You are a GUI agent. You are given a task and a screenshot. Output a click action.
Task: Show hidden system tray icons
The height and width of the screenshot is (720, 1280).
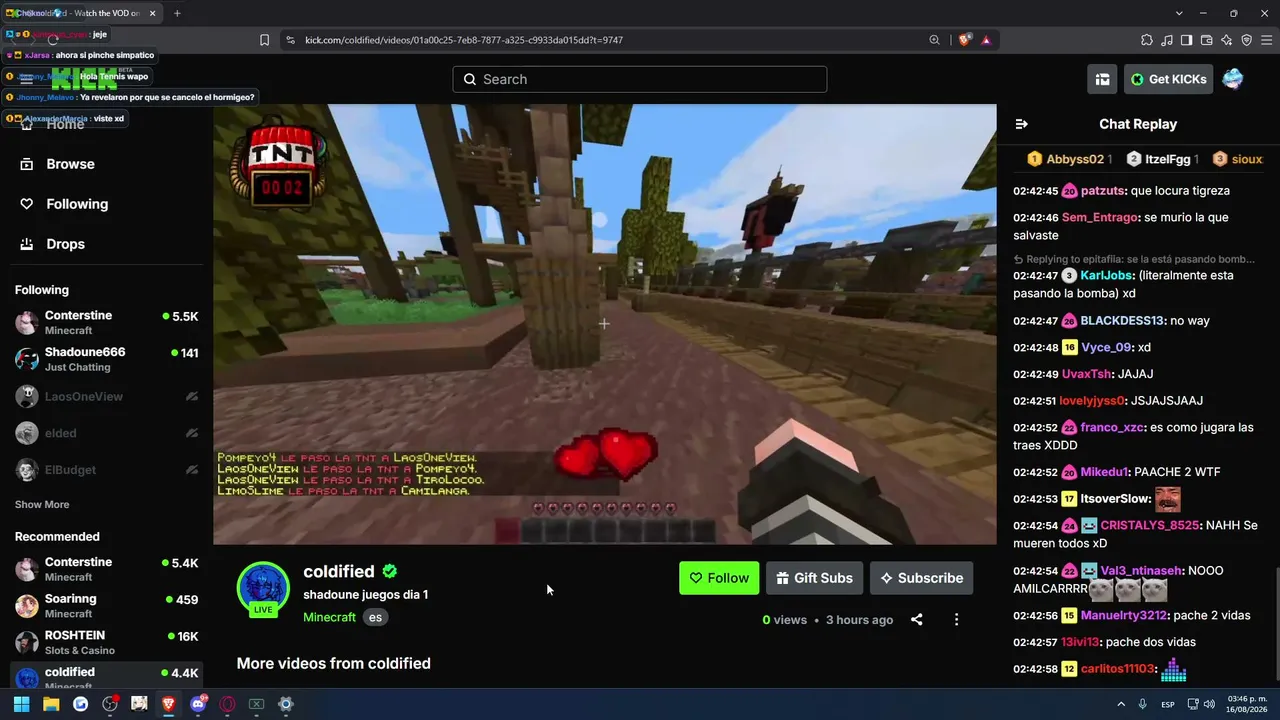1121,705
